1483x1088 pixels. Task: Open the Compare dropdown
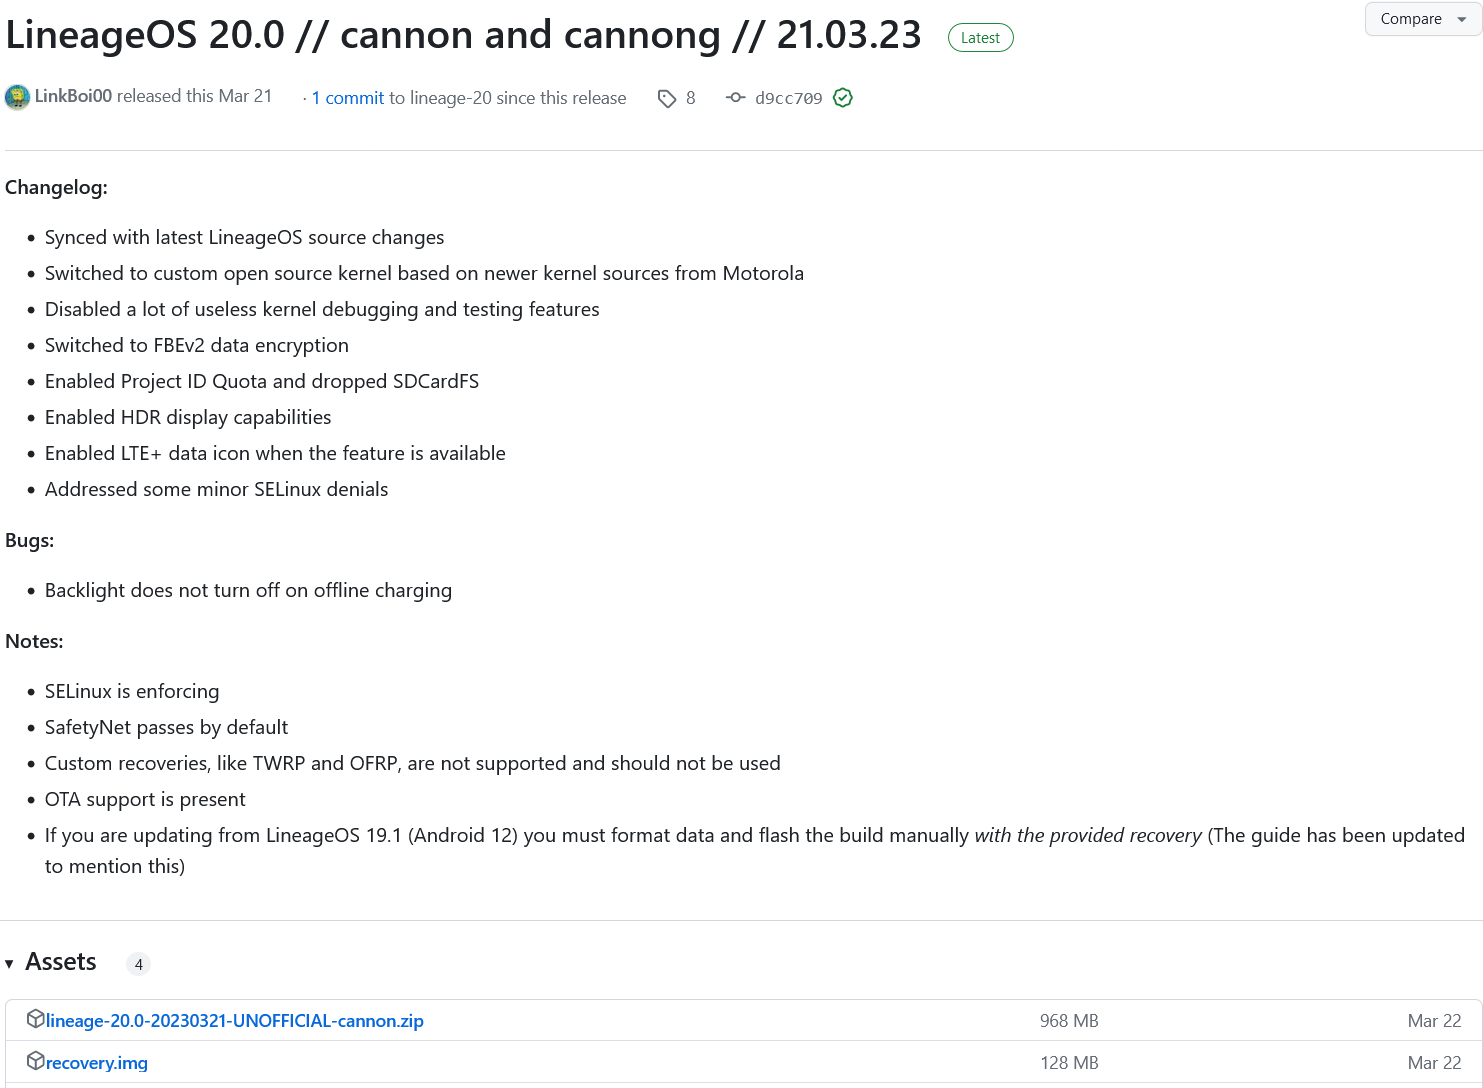tap(1423, 19)
